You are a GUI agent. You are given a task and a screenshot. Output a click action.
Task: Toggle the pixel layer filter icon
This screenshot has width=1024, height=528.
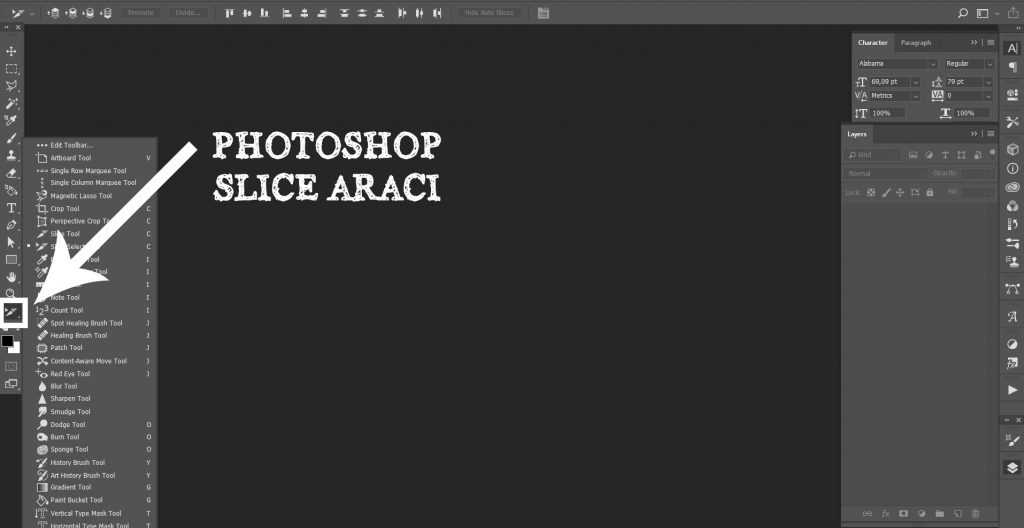pos(913,155)
